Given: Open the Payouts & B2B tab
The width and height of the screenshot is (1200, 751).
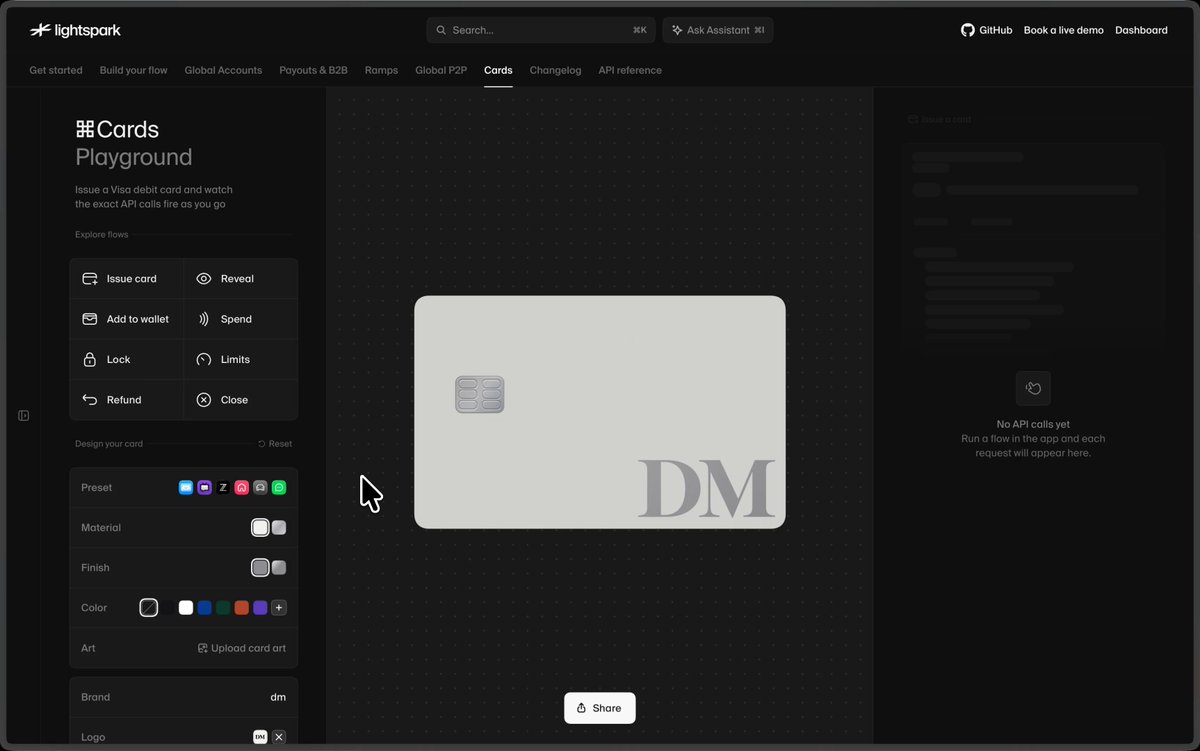Looking at the screenshot, I should click(314, 70).
